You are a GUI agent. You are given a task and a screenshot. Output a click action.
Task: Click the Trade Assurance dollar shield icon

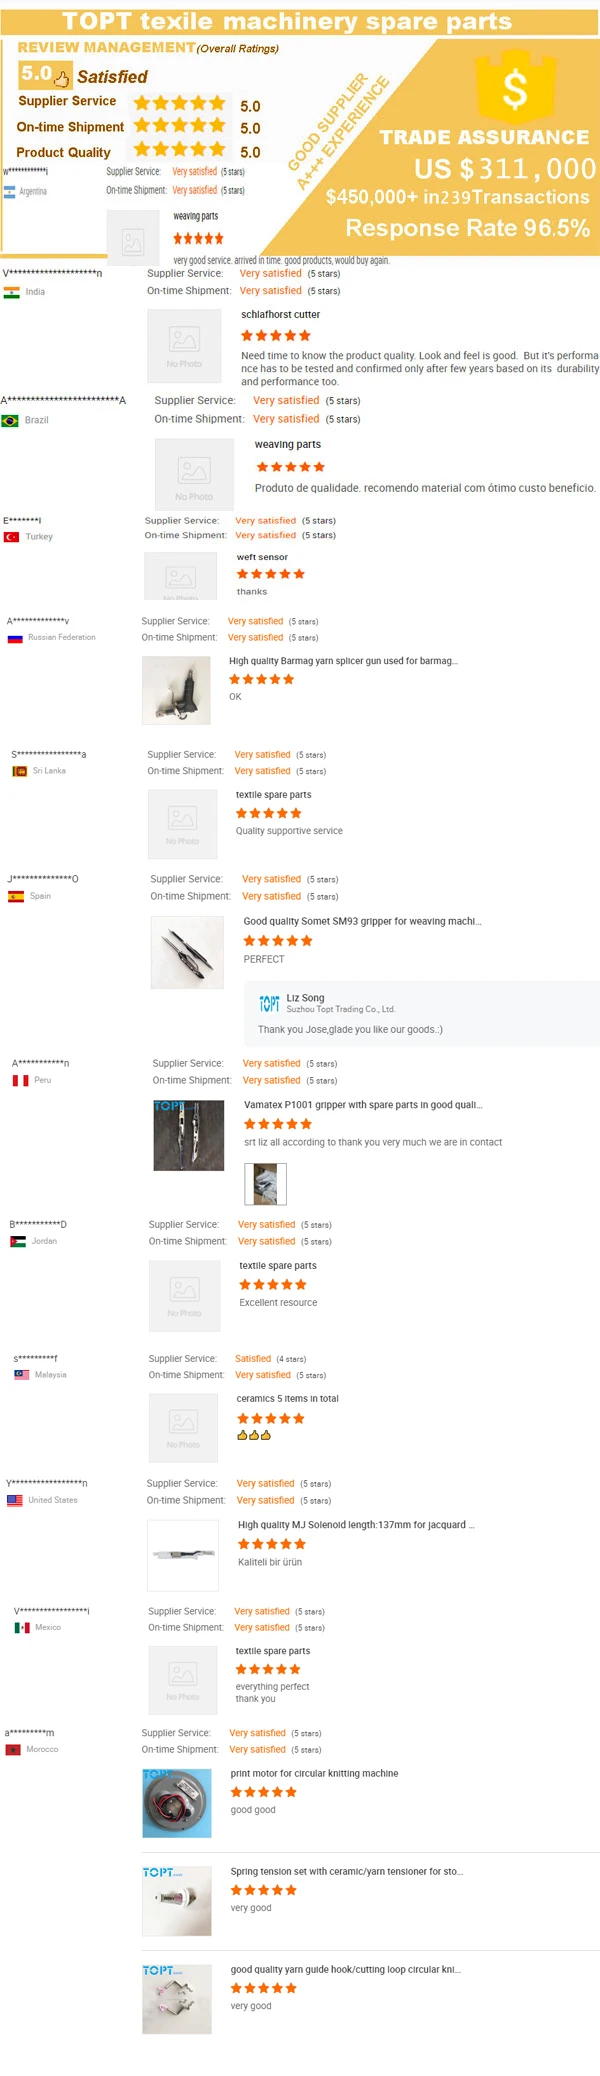point(515,89)
